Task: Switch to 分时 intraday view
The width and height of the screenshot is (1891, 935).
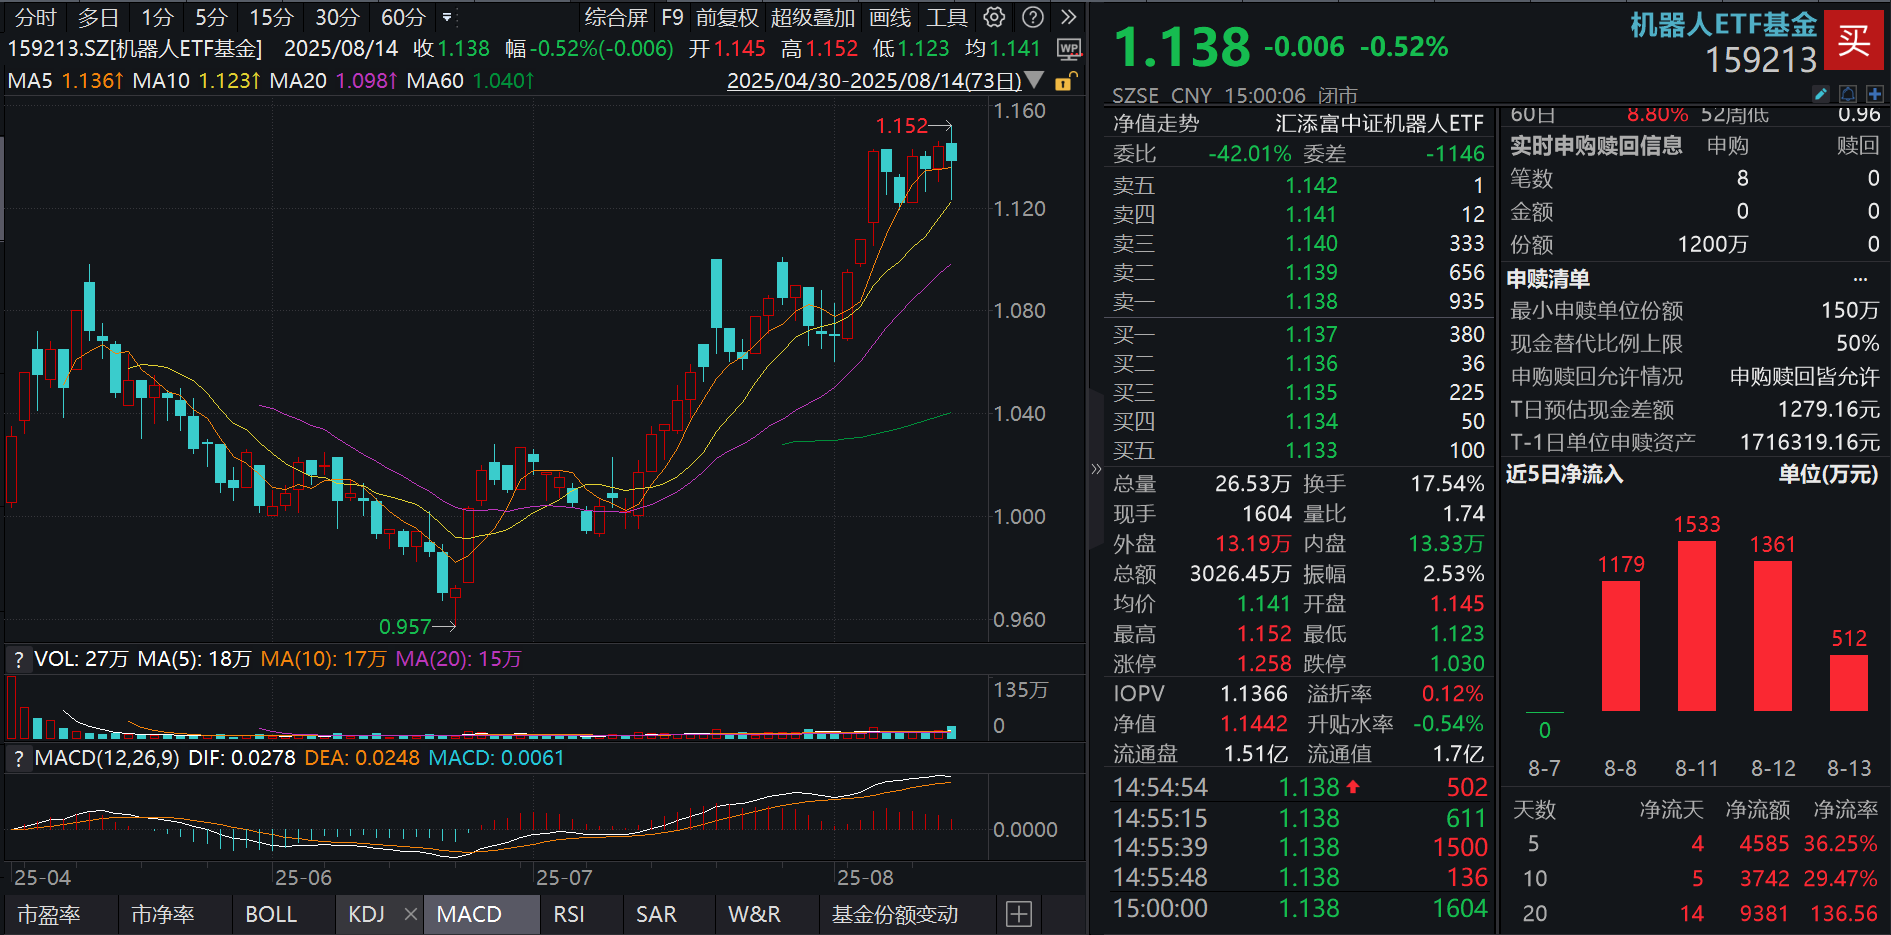Action: pyautogui.click(x=36, y=17)
